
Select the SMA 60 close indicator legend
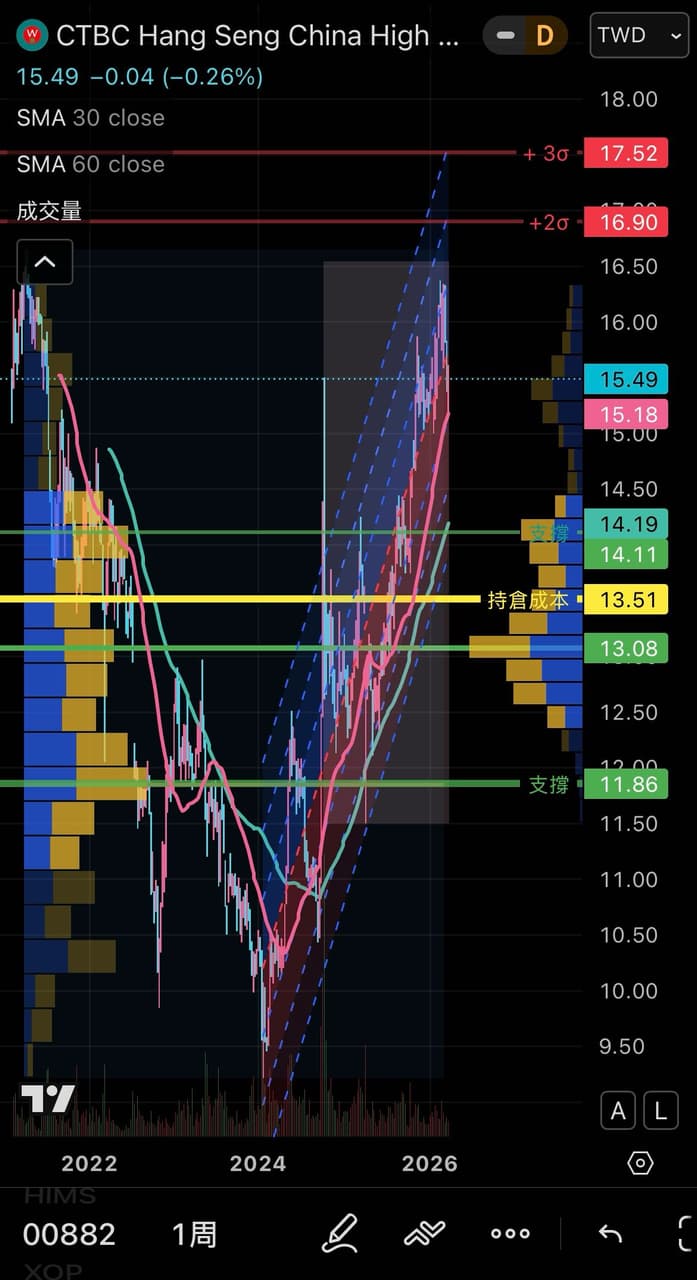[x=91, y=164]
